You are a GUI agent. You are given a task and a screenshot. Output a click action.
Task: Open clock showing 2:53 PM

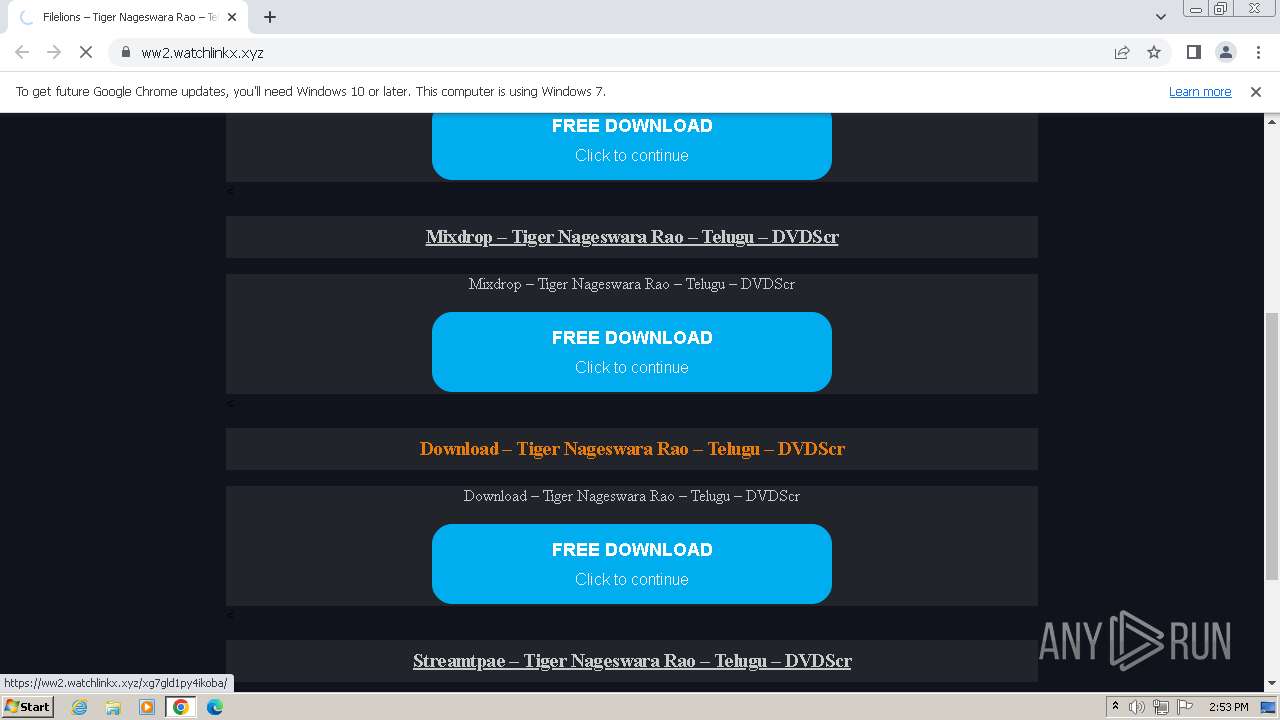point(1229,707)
